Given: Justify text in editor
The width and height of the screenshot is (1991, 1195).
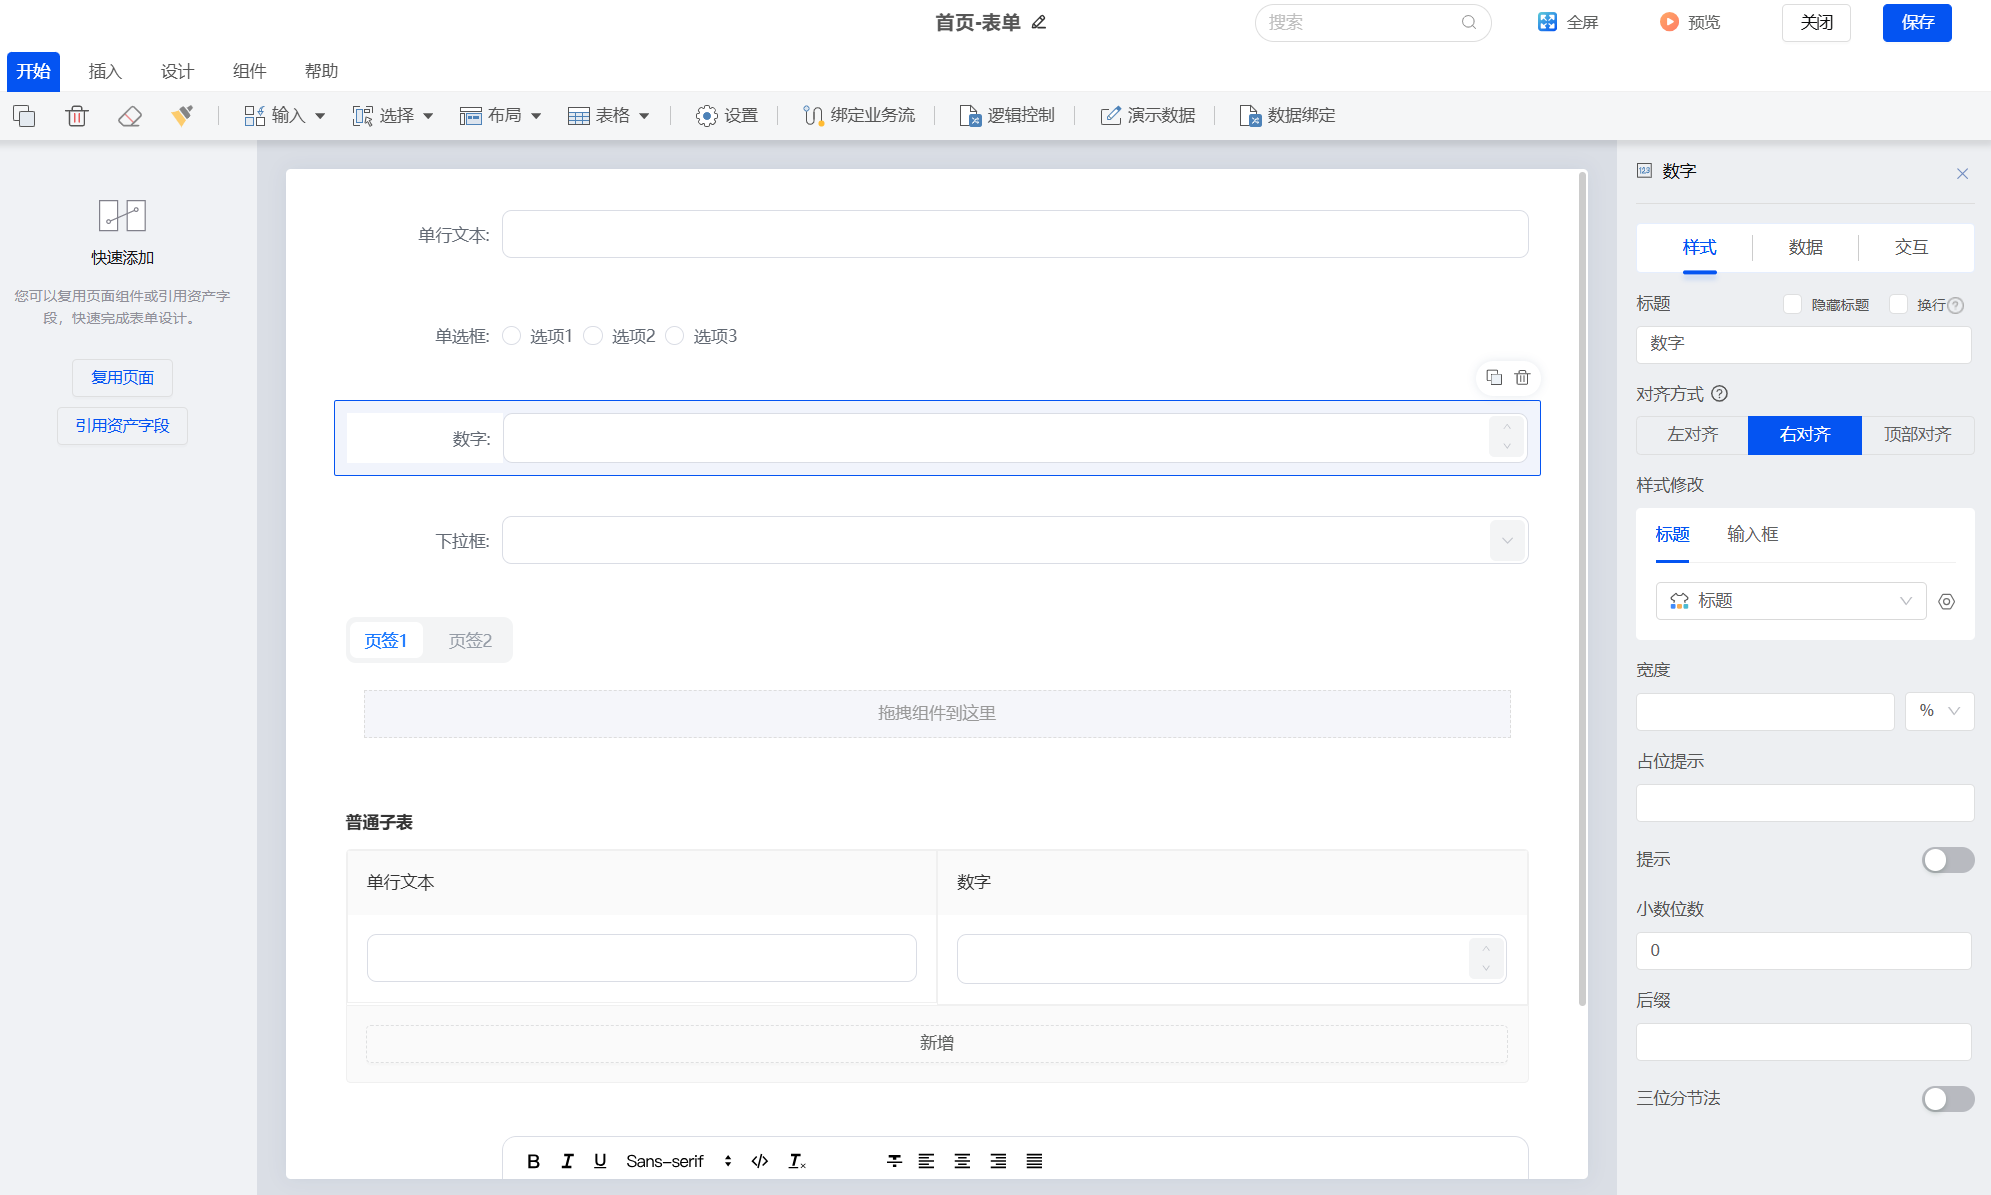Looking at the screenshot, I should pos(1034,1161).
